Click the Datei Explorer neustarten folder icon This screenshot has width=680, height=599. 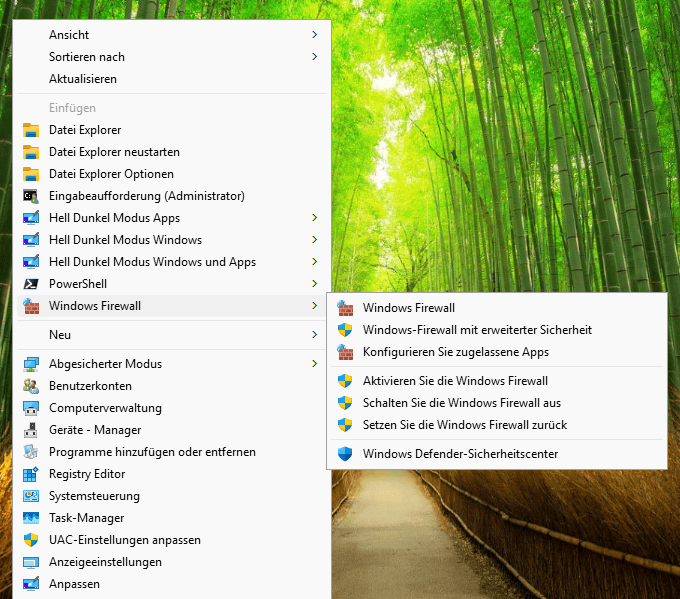(31, 152)
